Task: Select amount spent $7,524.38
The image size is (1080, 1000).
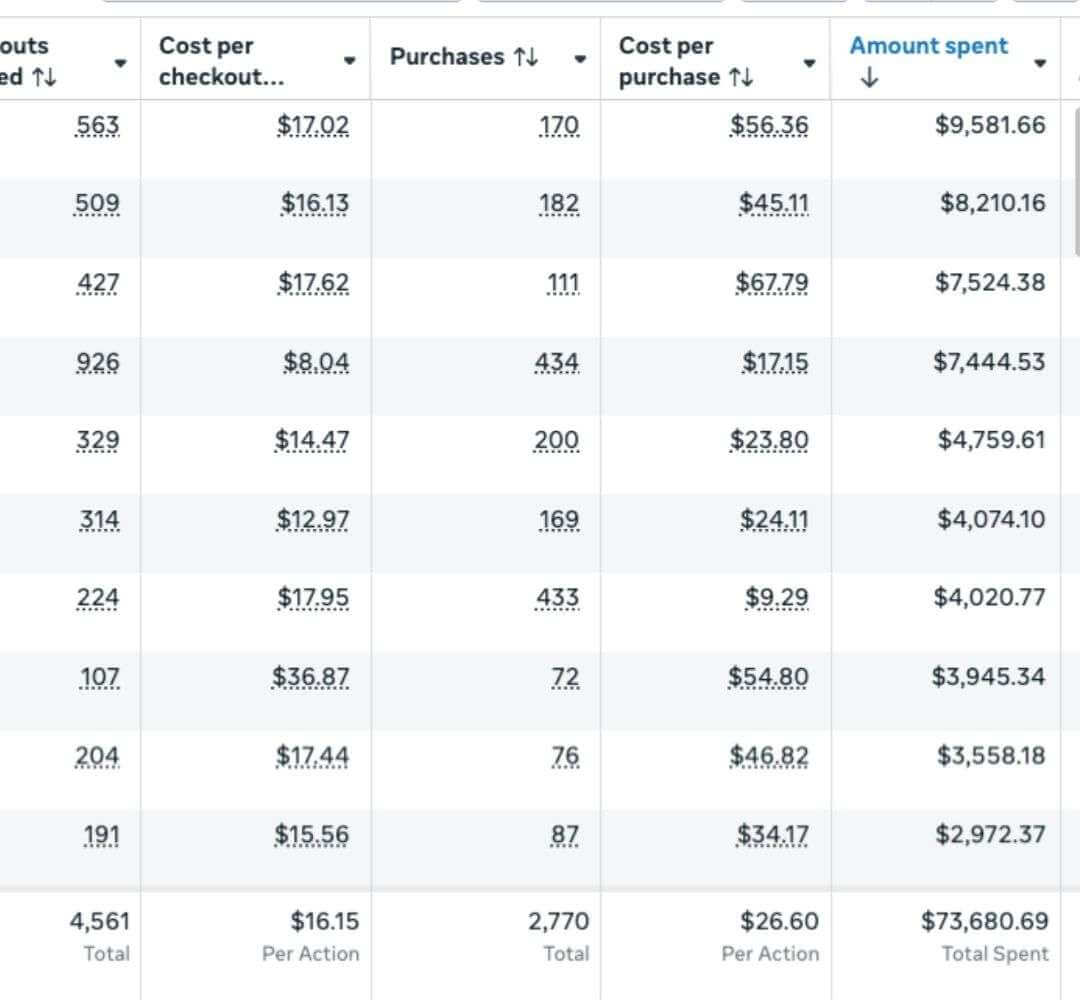Action: pos(990,282)
